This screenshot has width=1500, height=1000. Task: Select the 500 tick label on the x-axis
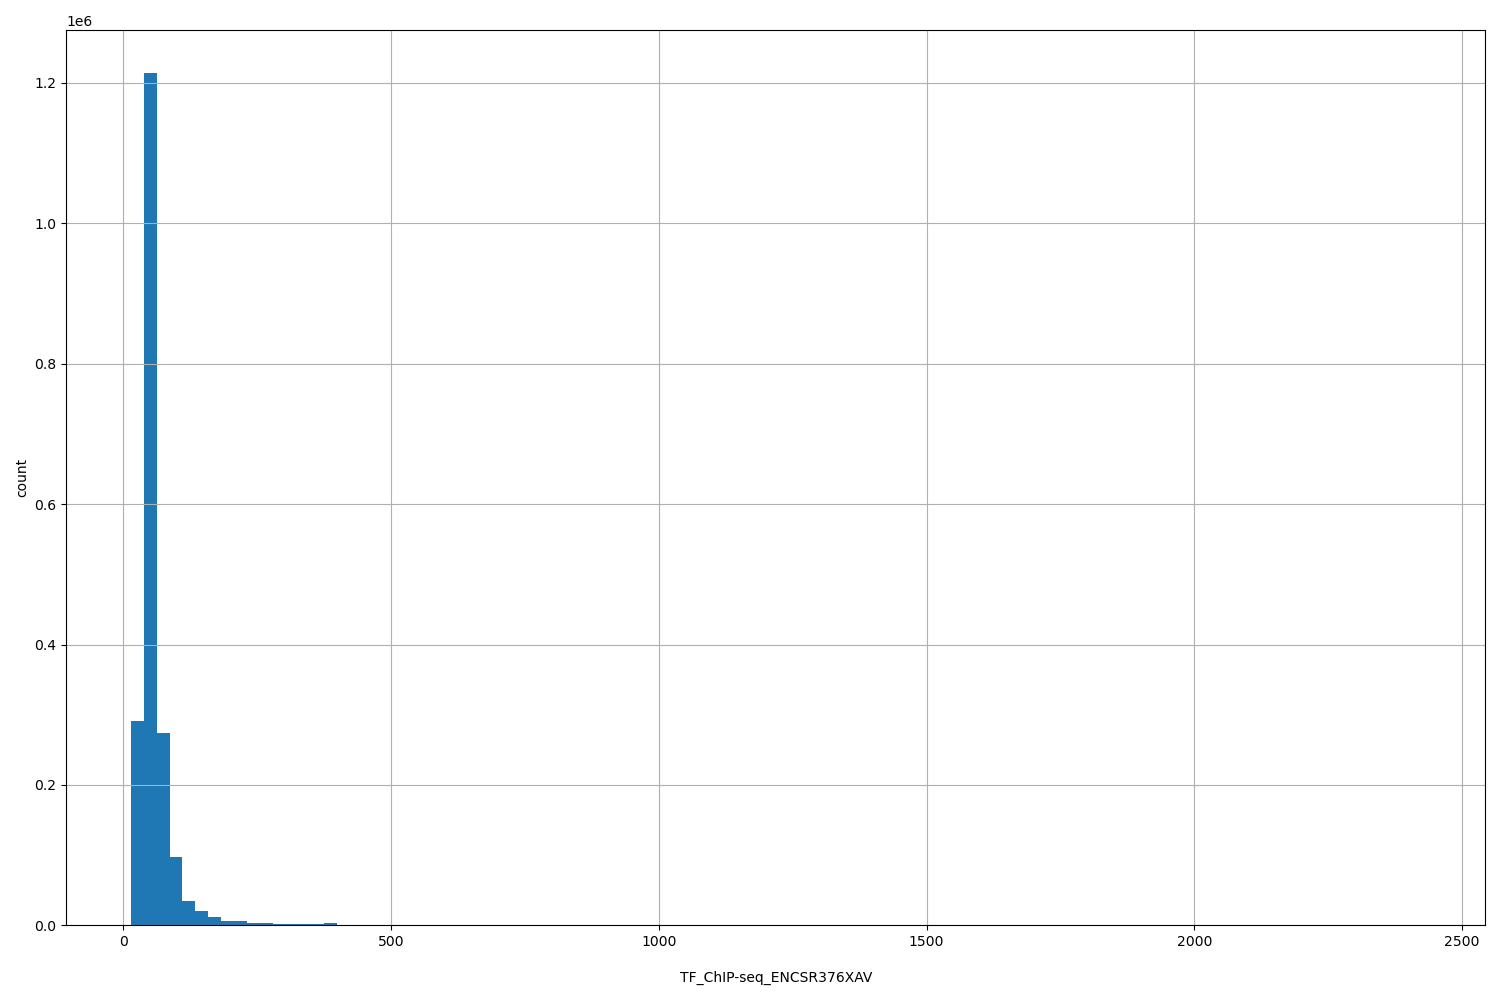(x=391, y=941)
